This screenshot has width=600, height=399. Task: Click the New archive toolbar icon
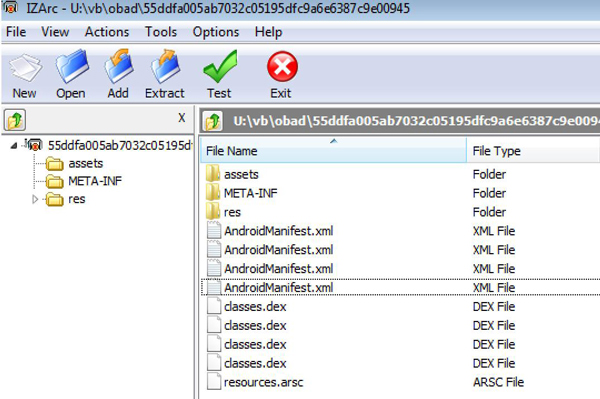[x=25, y=68]
